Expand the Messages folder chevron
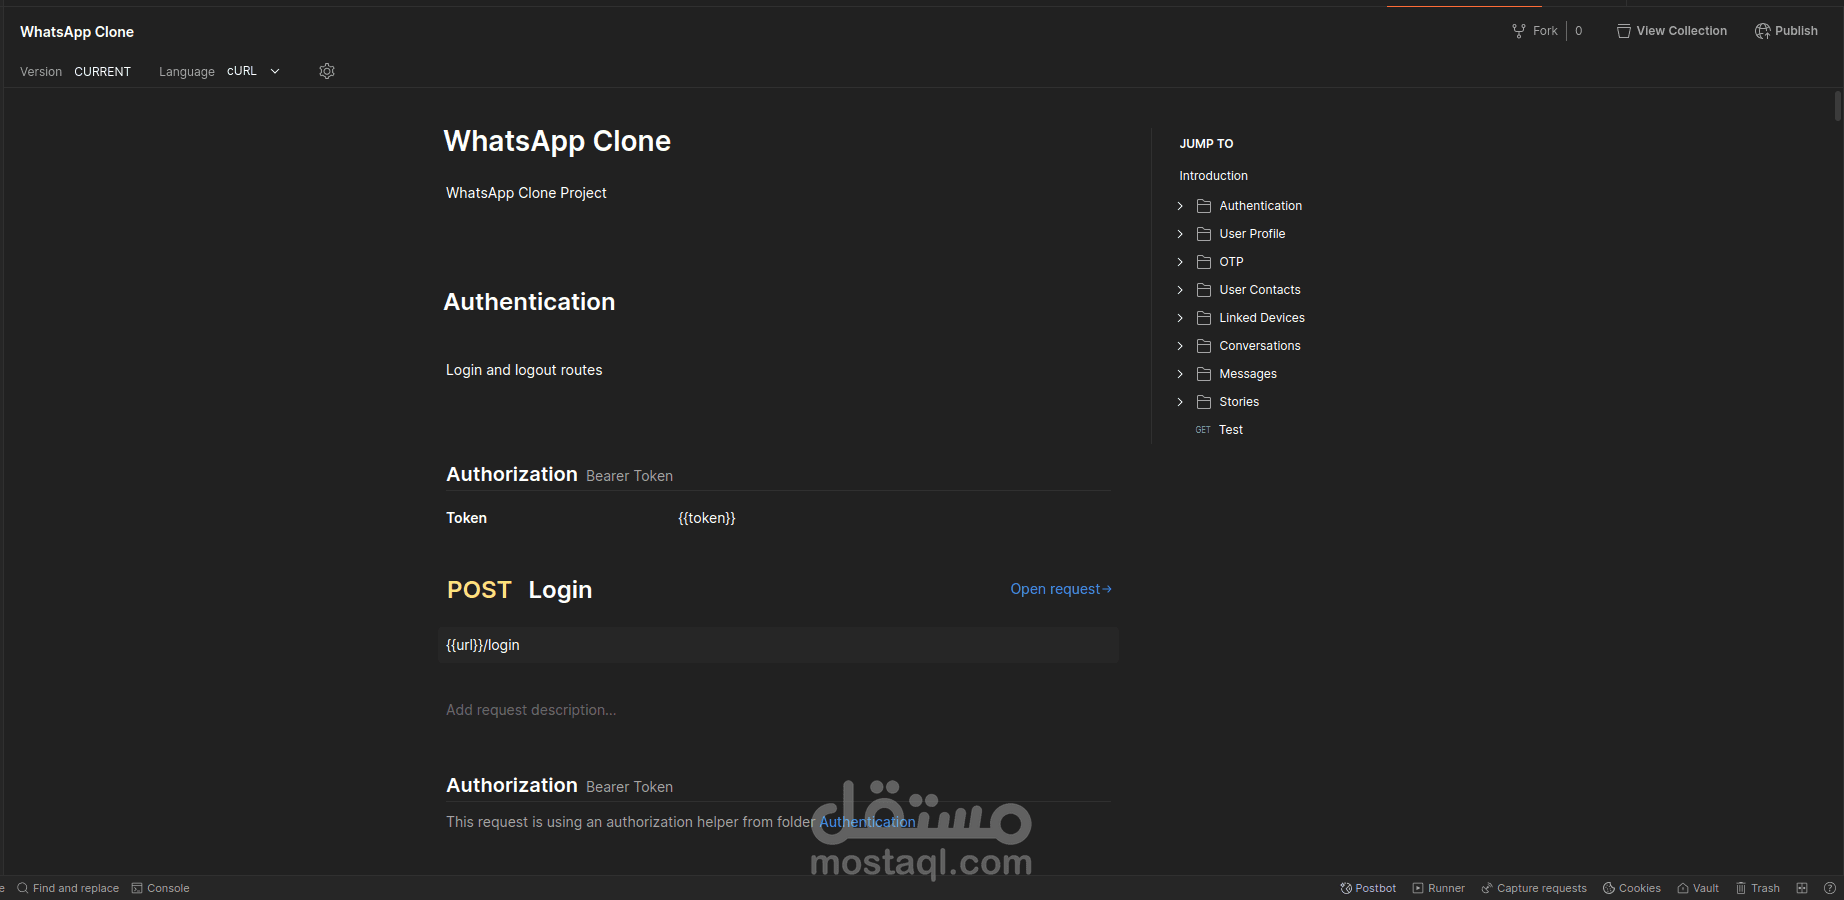 point(1180,374)
